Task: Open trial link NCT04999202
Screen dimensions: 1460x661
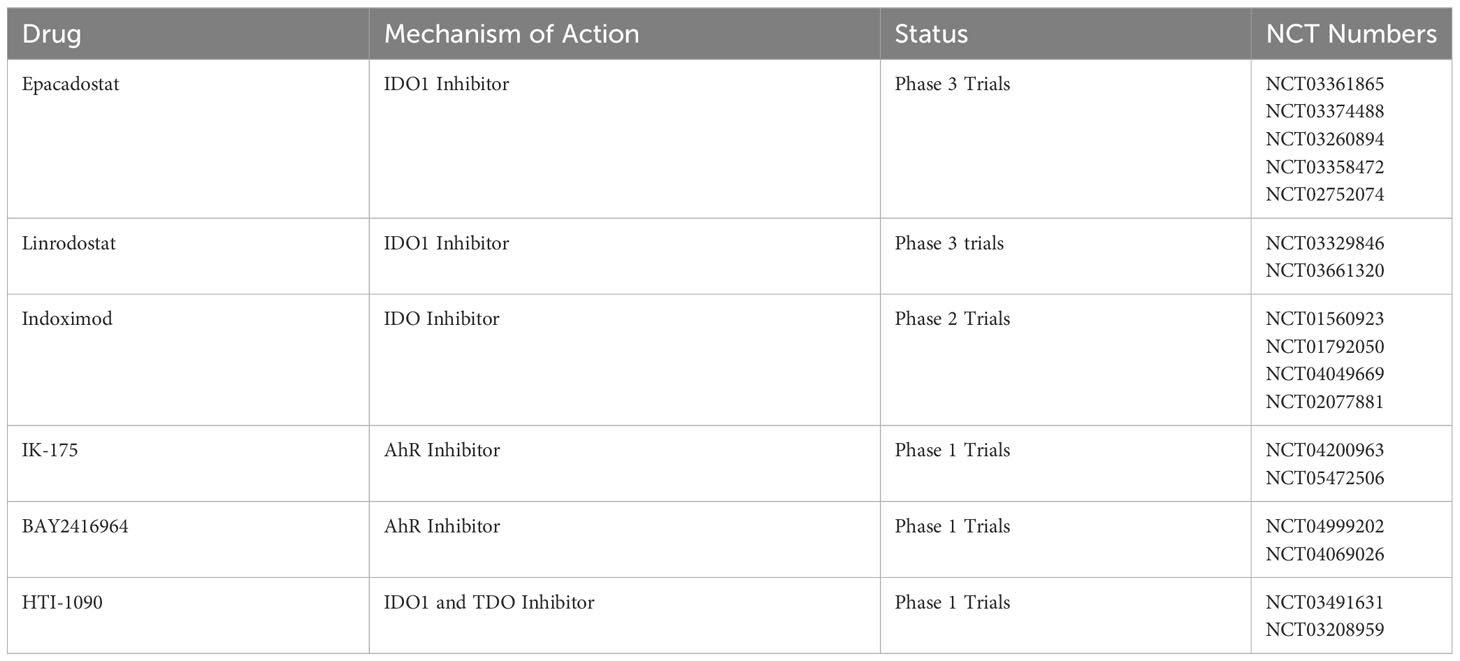Action: pos(1325,526)
